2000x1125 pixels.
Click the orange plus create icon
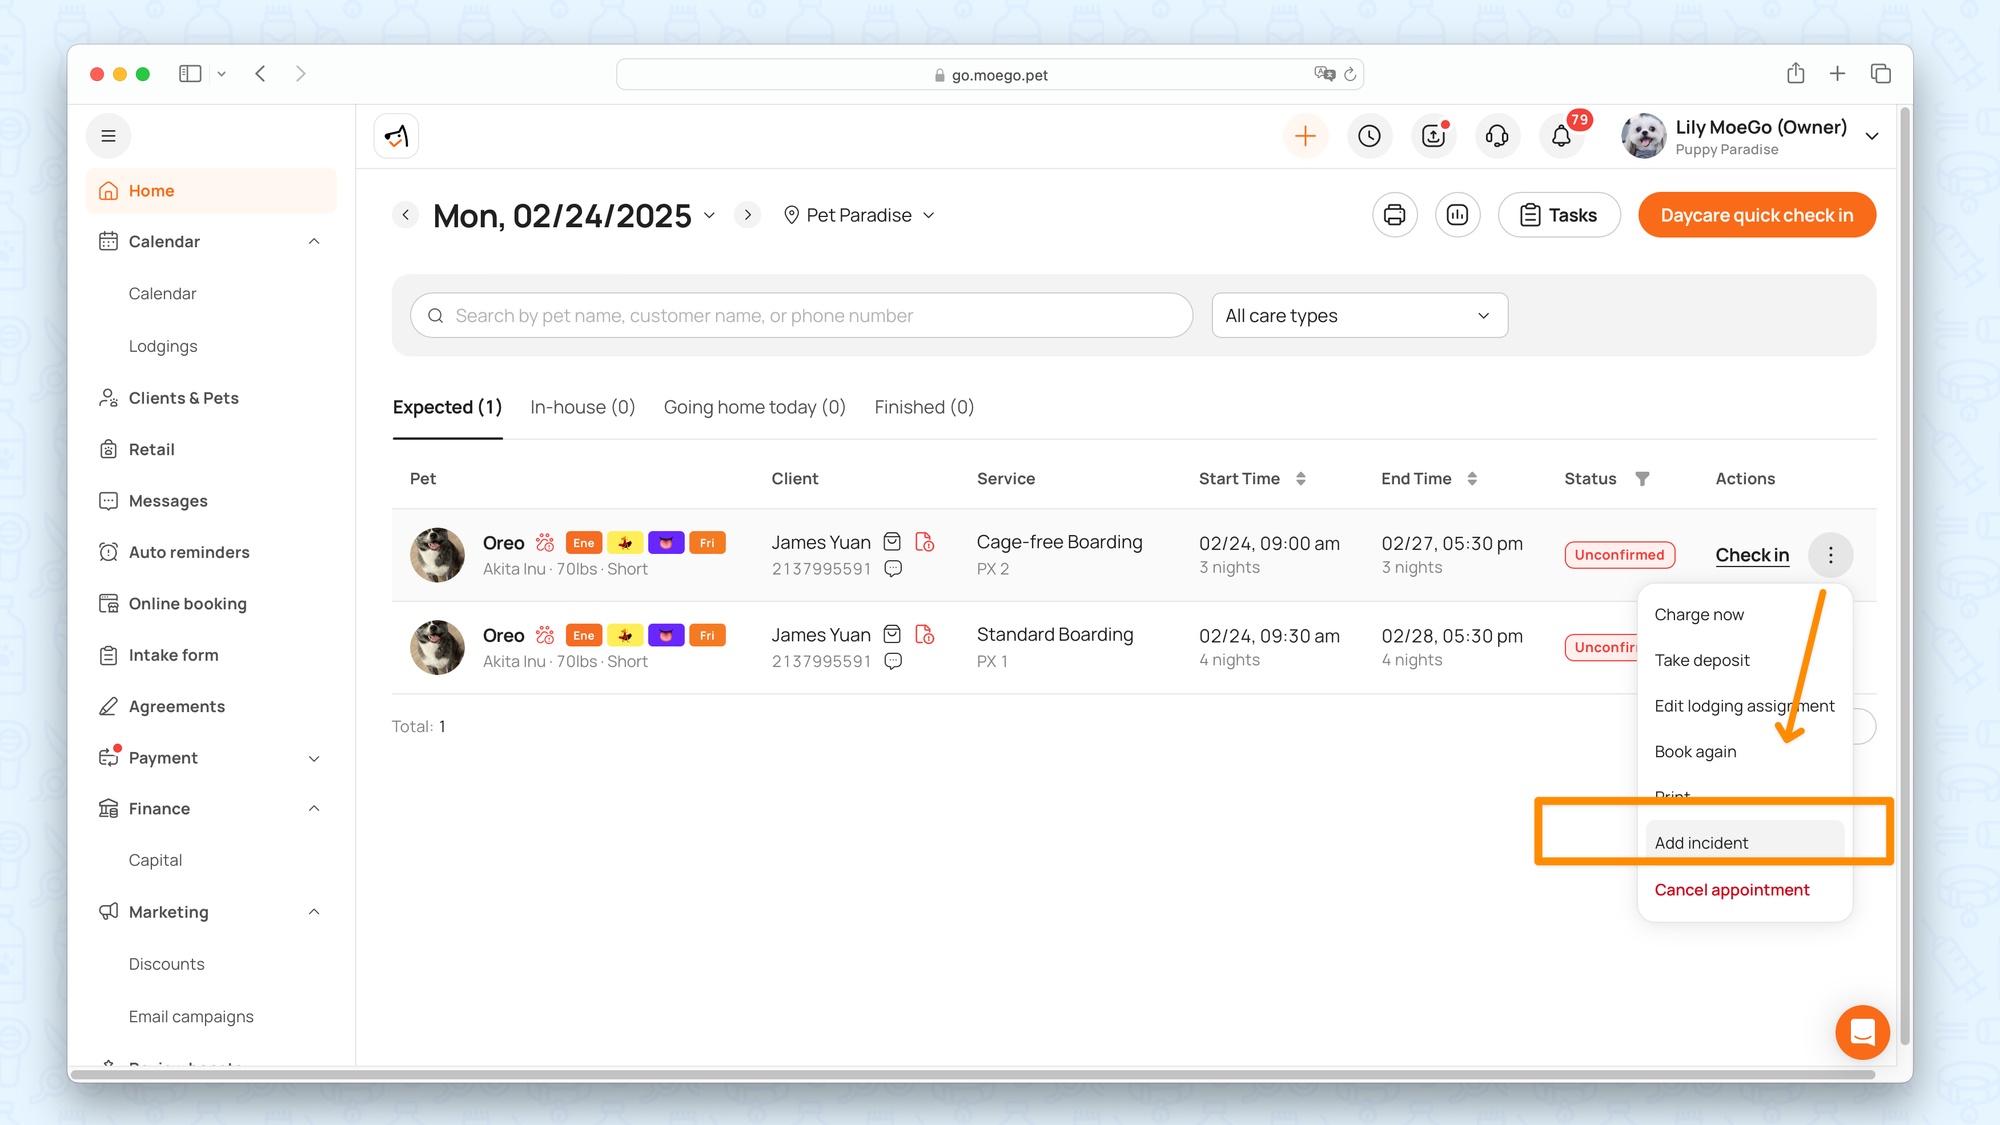(x=1305, y=136)
